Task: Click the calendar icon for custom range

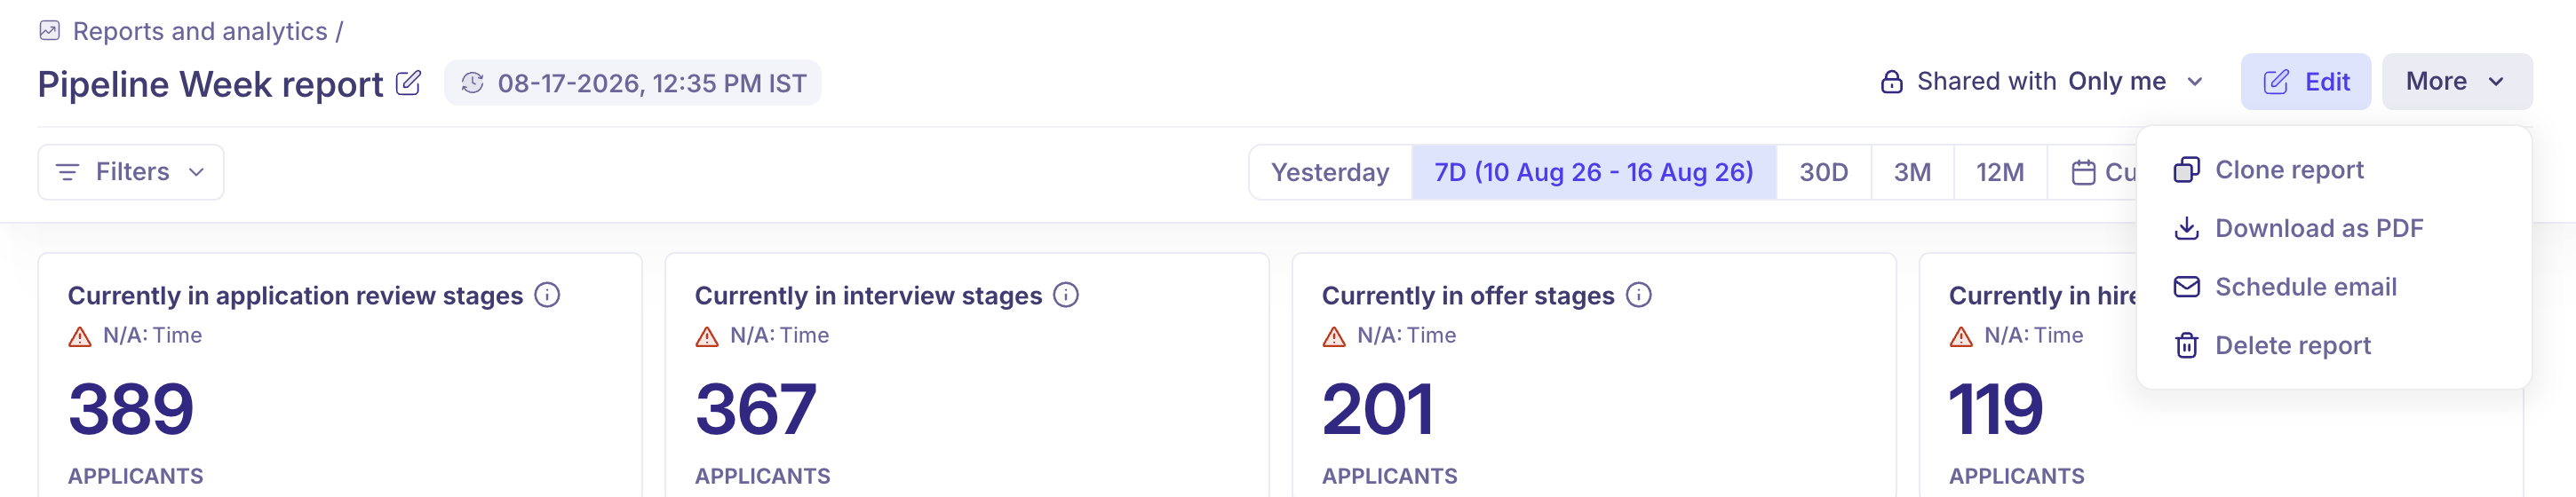Action: click(2083, 172)
